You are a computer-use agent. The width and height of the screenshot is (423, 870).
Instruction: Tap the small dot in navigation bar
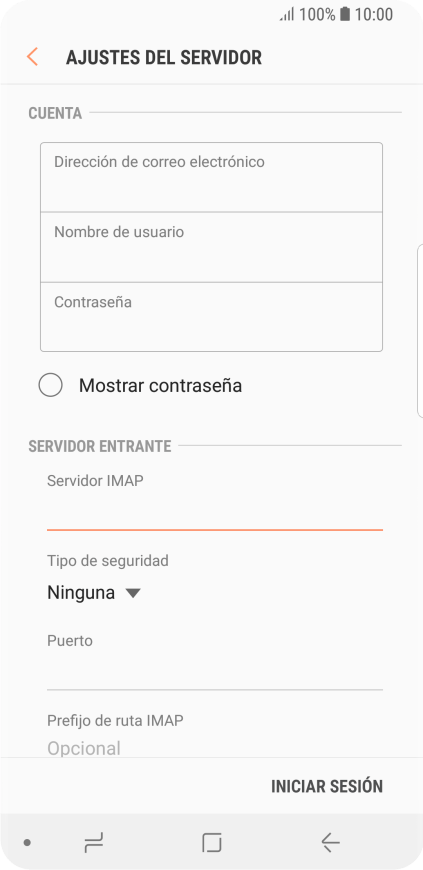27,843
